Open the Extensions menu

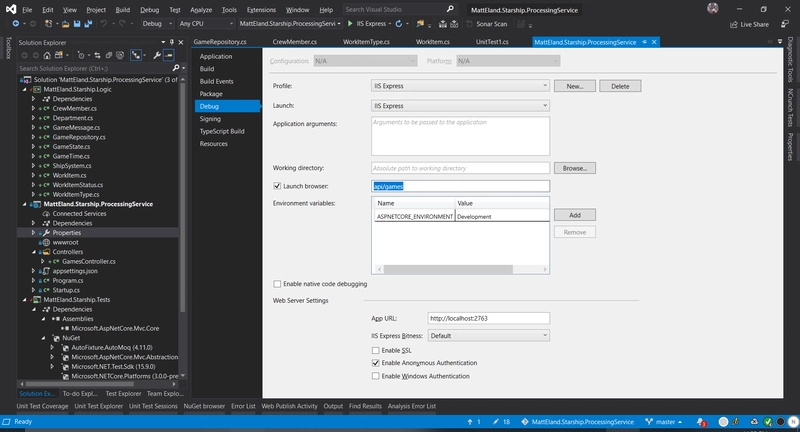point(261,10)
